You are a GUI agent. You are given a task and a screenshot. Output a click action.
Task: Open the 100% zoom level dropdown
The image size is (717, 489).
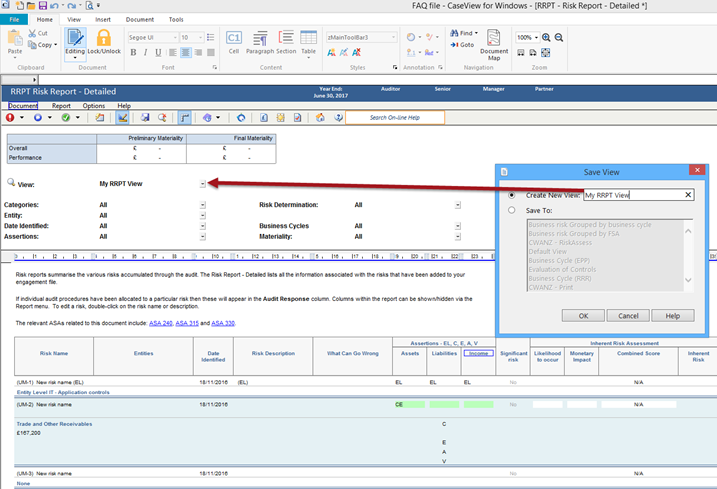tap(536, 38)
